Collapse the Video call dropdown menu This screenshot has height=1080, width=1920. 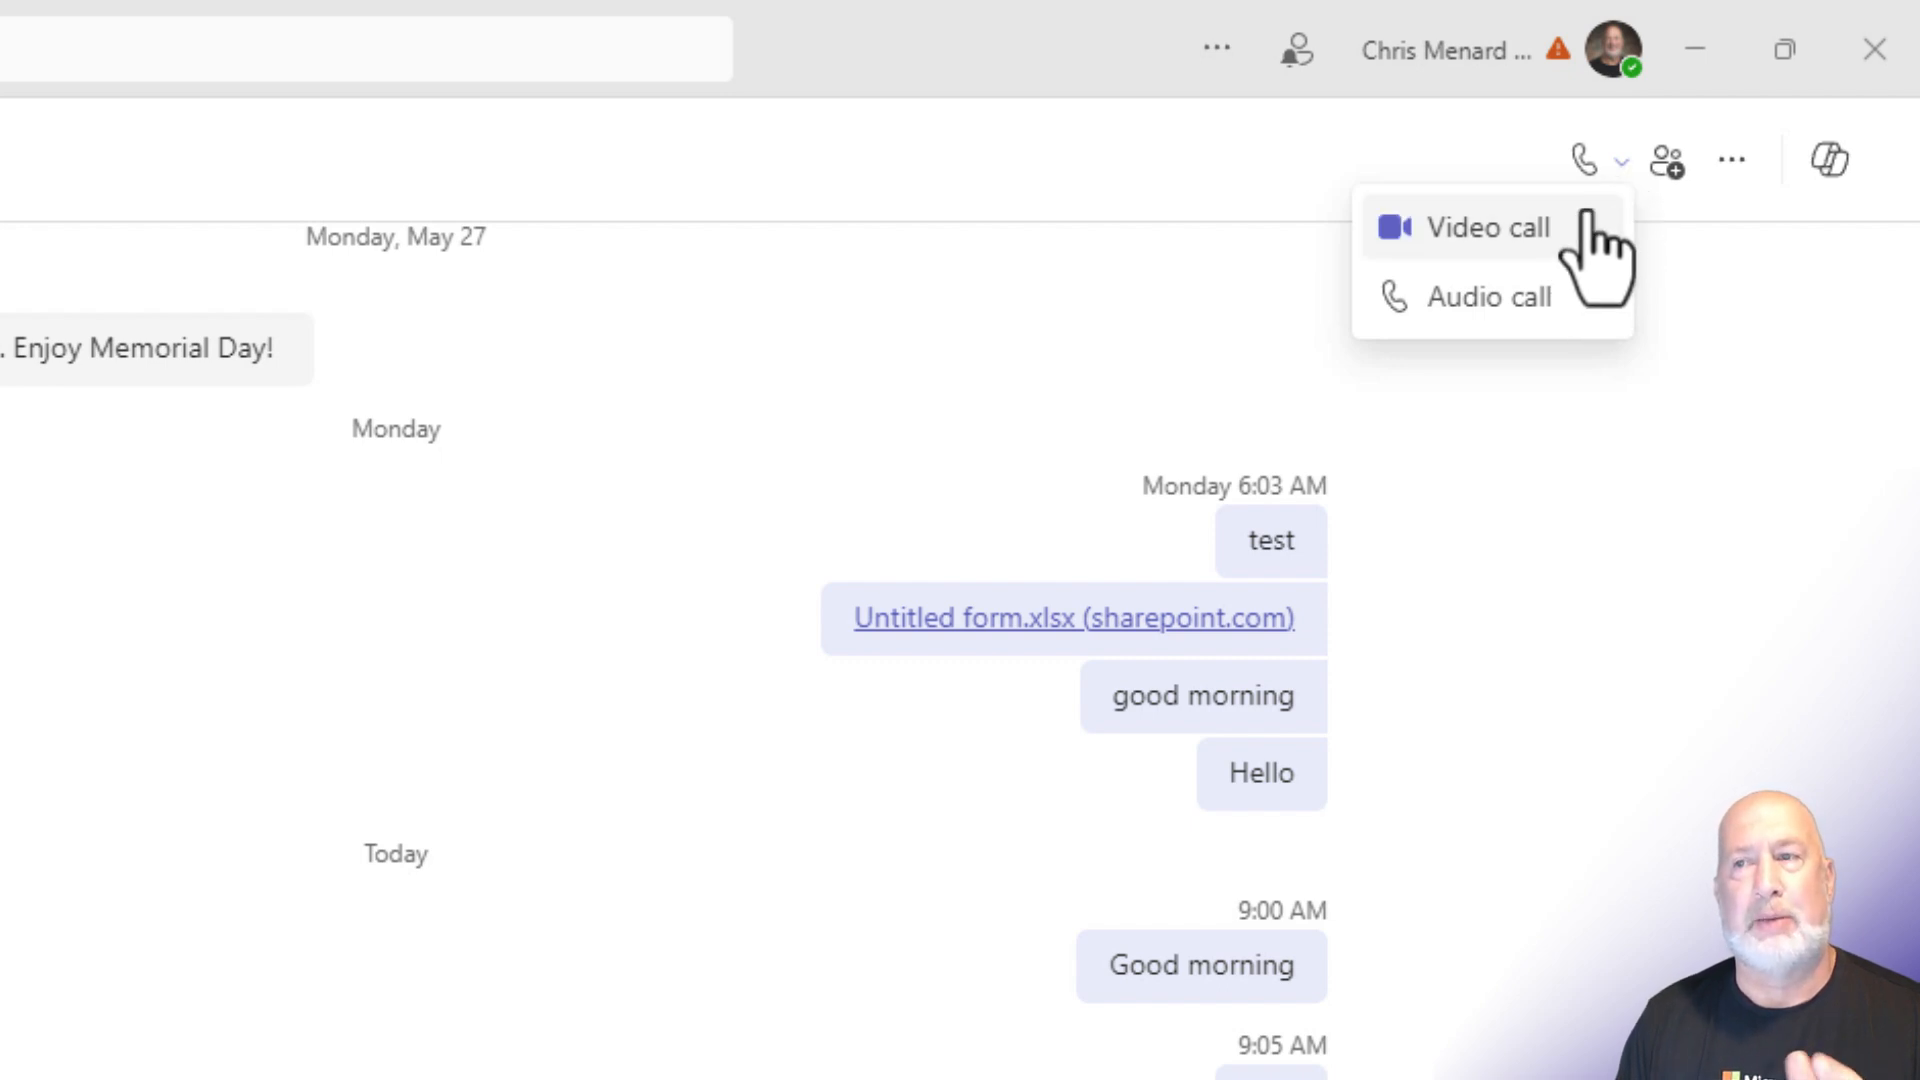1620,161
